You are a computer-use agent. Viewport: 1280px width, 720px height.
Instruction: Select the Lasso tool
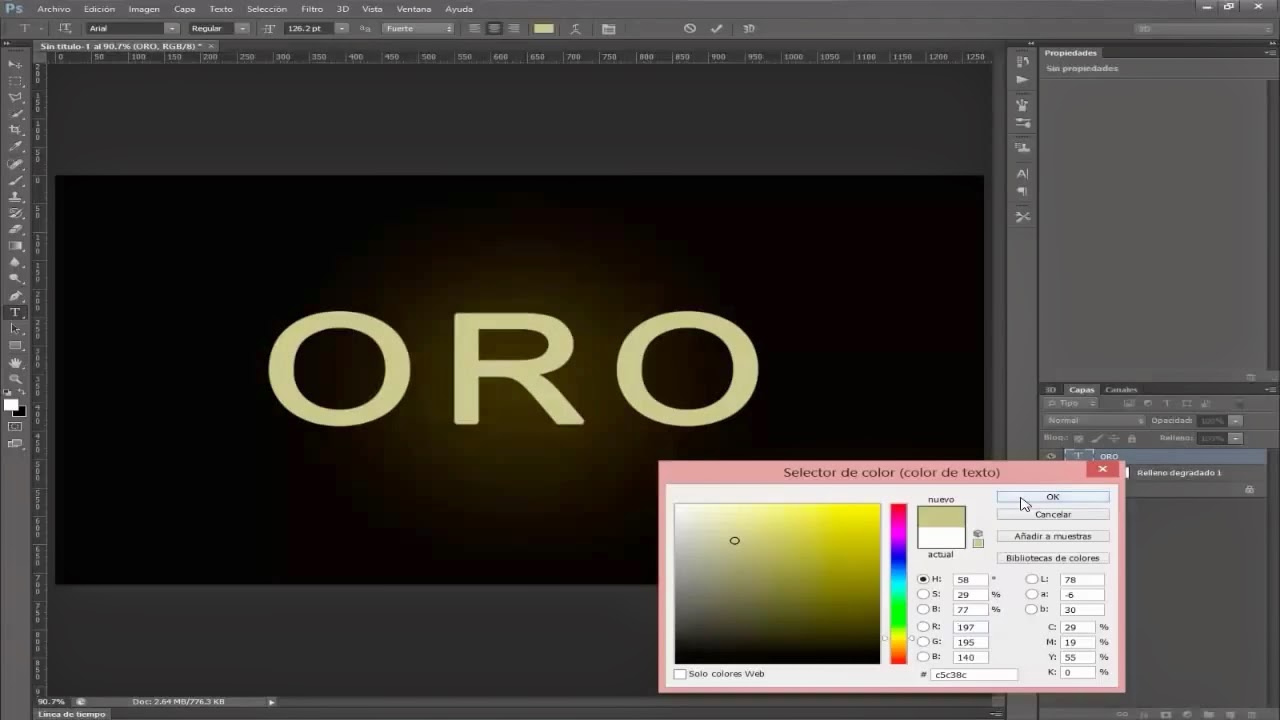pyautogui.click(x=15, y=98)
